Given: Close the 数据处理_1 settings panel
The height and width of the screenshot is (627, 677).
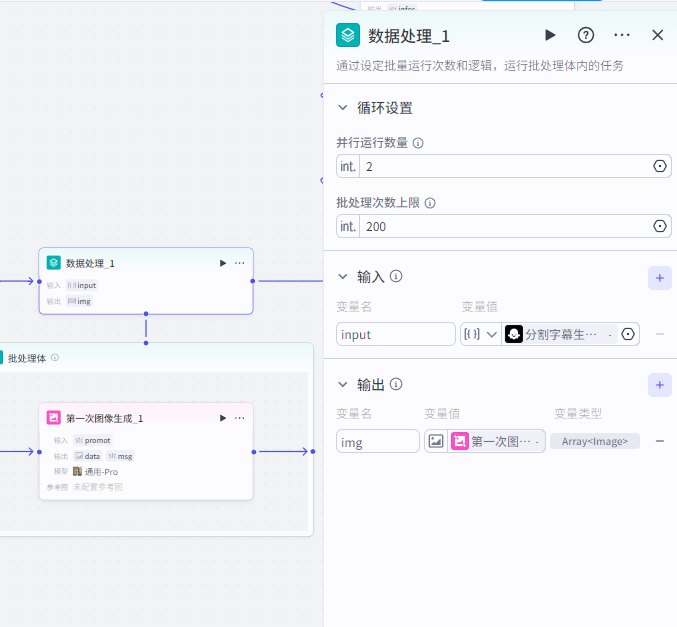Looking at the screenshot, I should pos(657,35).
